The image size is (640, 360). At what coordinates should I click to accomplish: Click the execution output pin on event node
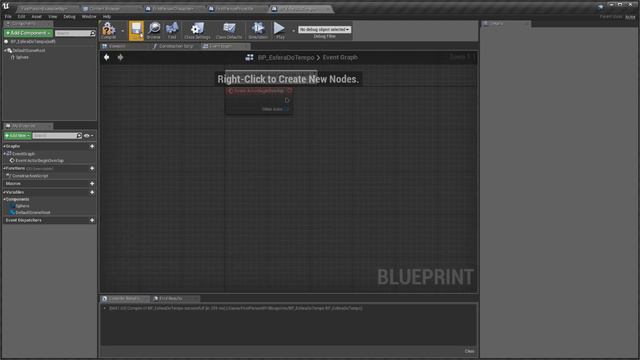tap(287, 100)
